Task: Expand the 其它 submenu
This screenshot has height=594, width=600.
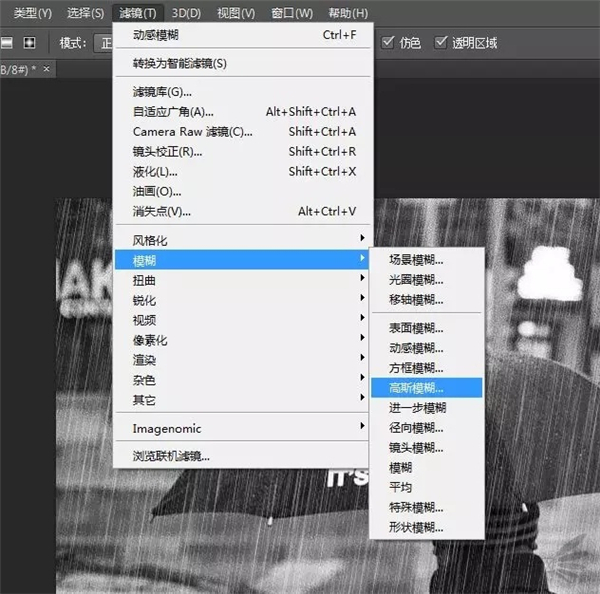Action: point(242,400)
